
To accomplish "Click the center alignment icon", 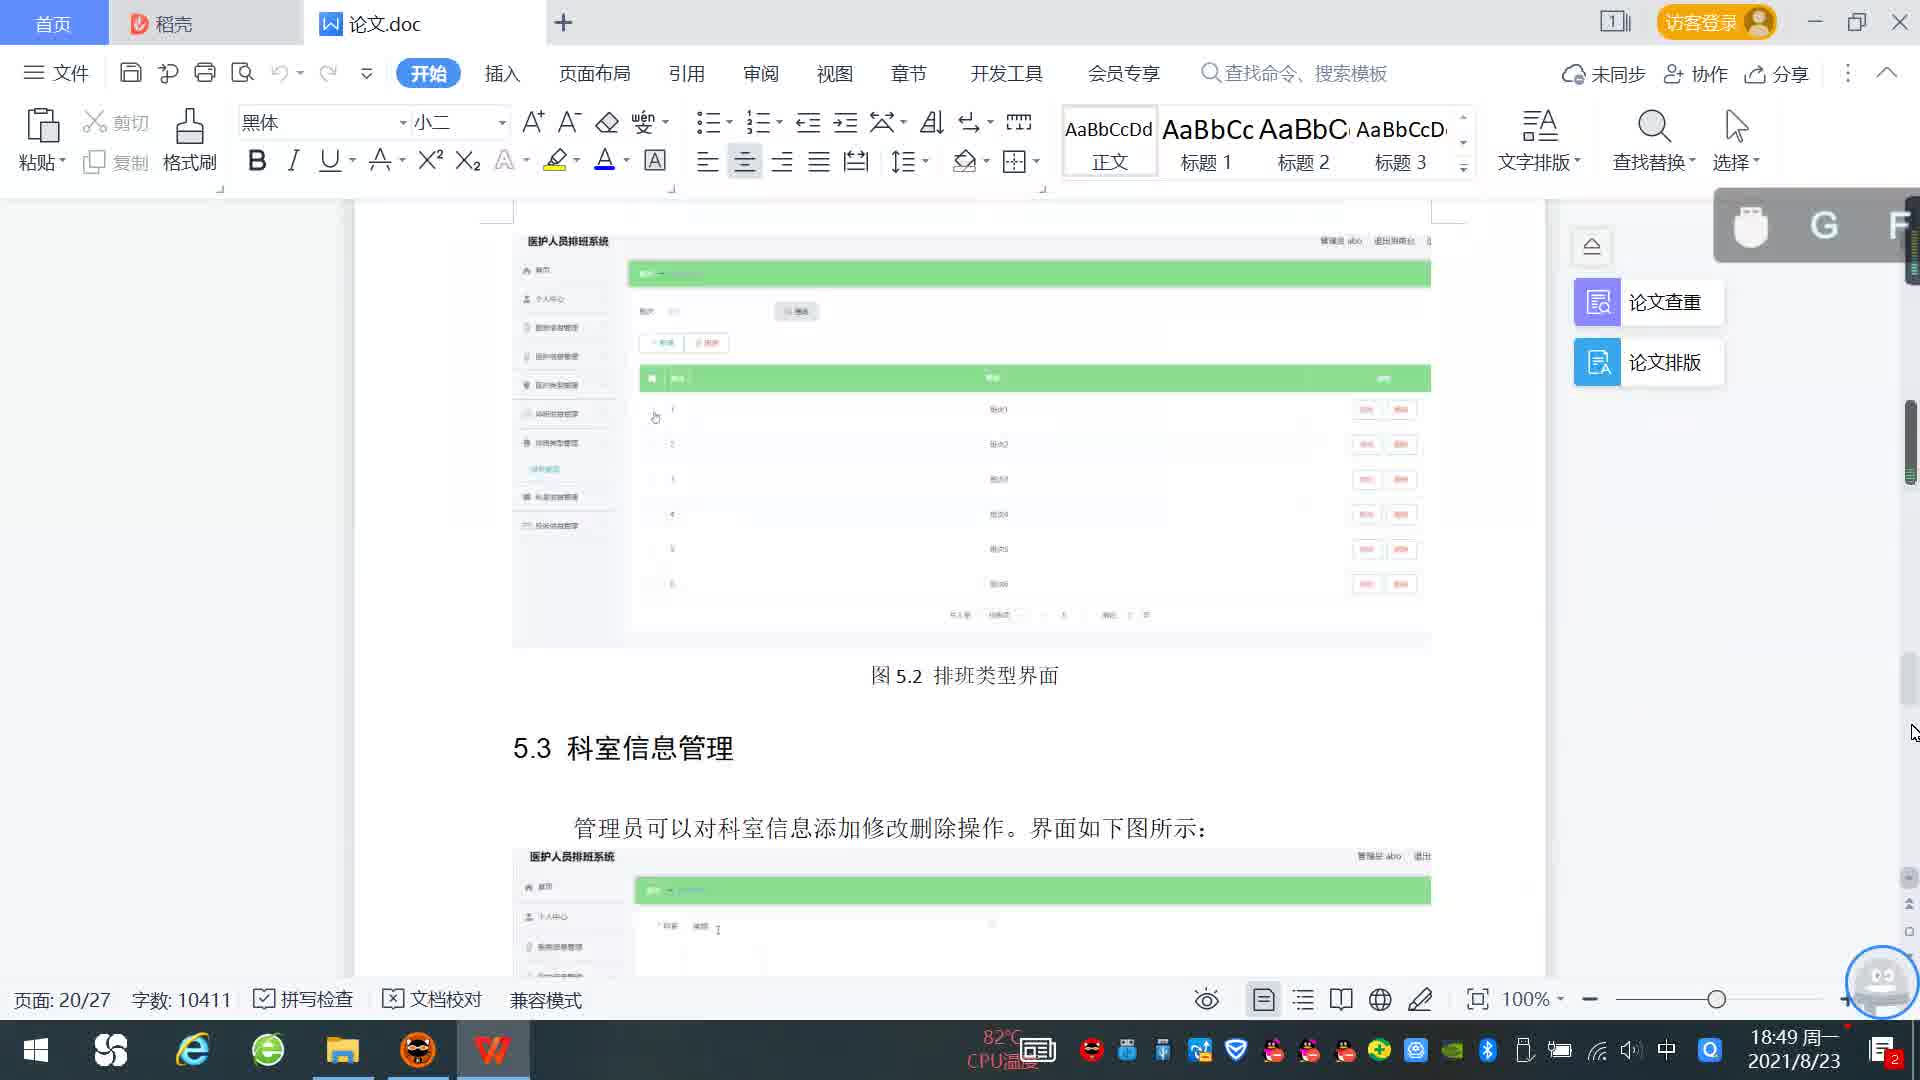I will 744,162.
